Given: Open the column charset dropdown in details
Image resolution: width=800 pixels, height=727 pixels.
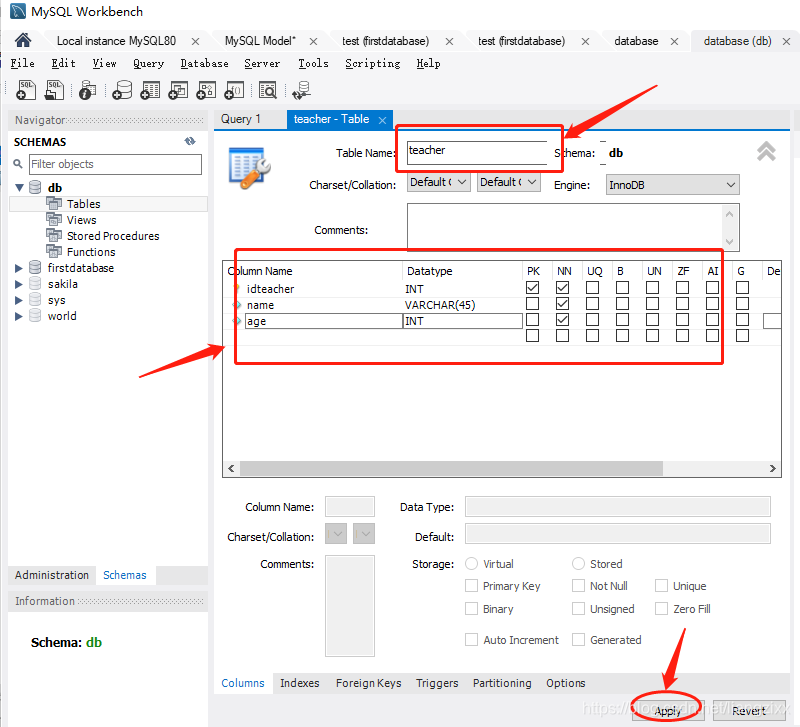Looking at the screenshot, I should [x=336, y=534].
